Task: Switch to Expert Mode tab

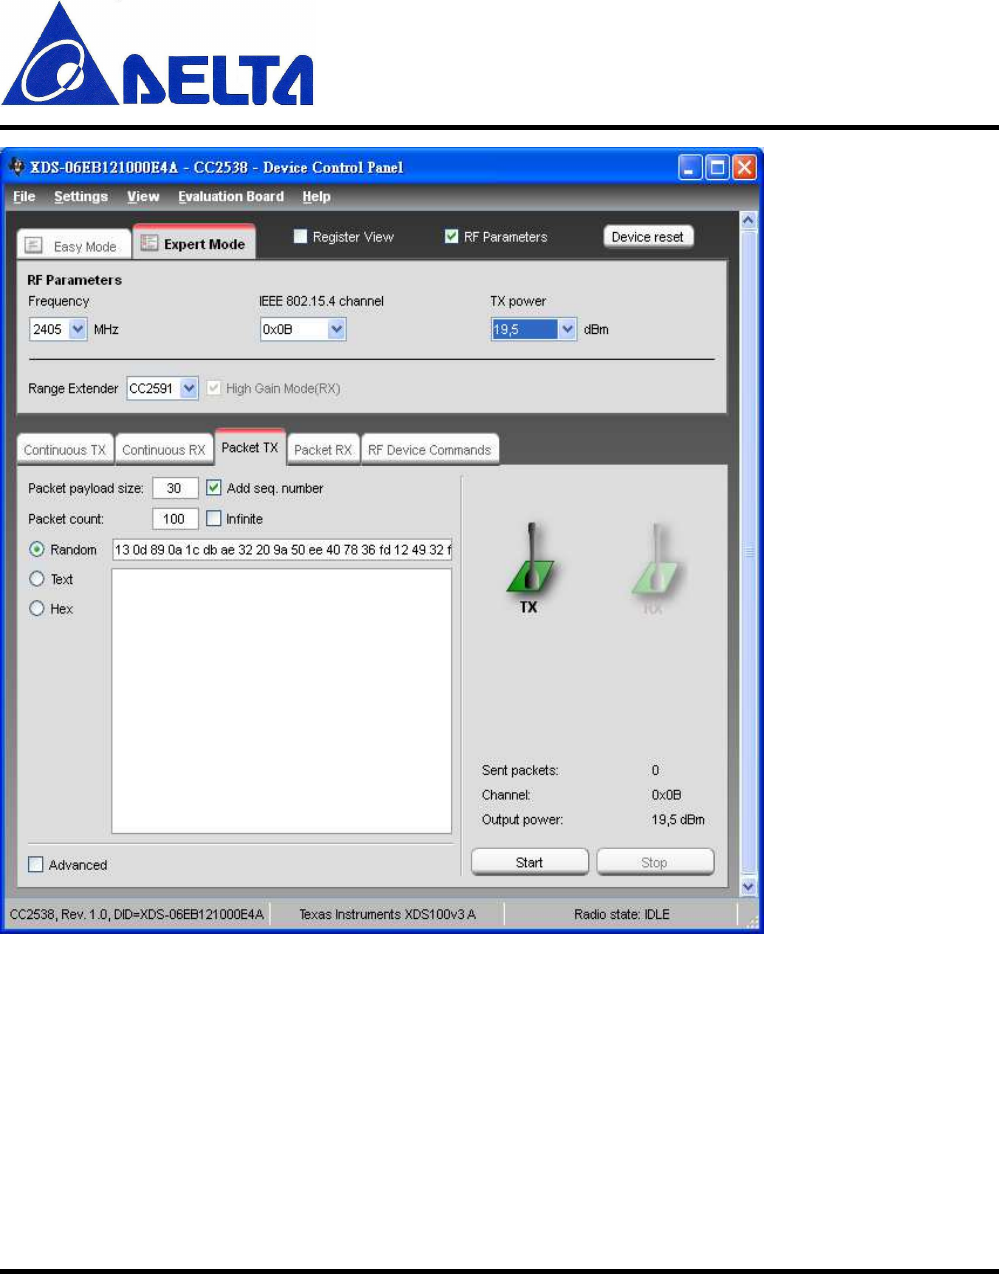Action: (194, 242)
